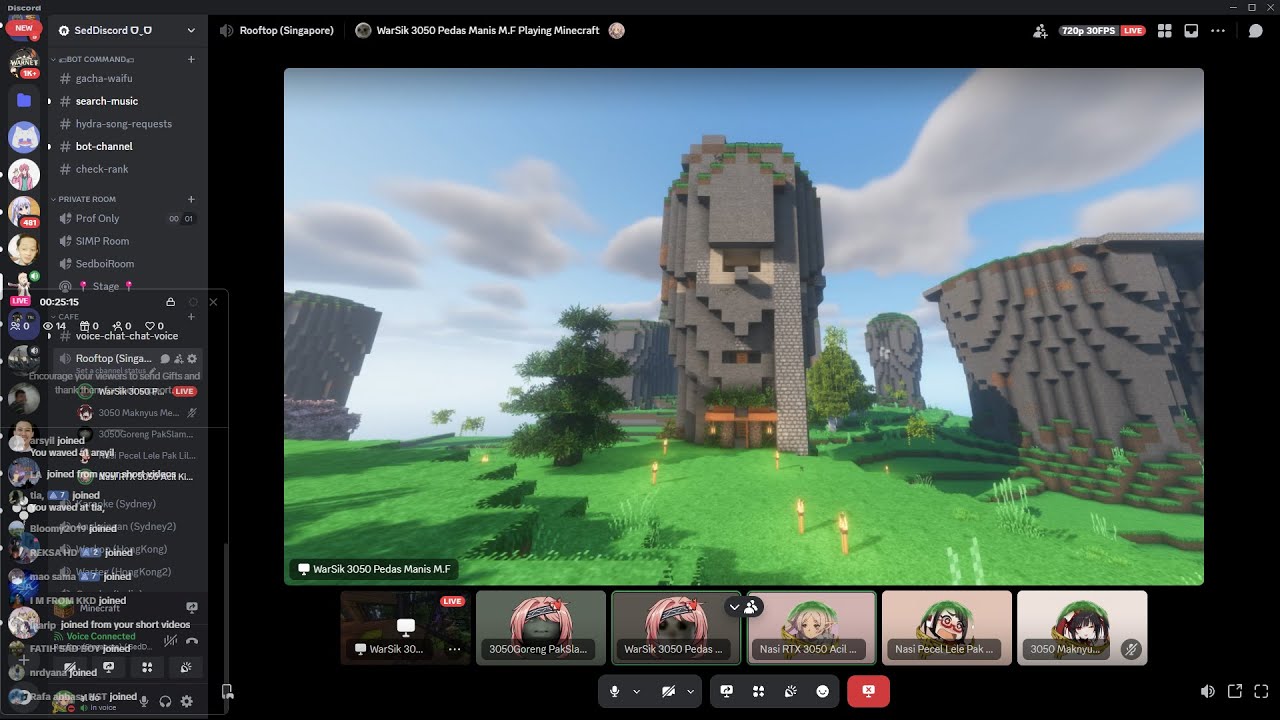Open folder icon in server list
The image size is (1280, 720).
(x=24, y=100)
